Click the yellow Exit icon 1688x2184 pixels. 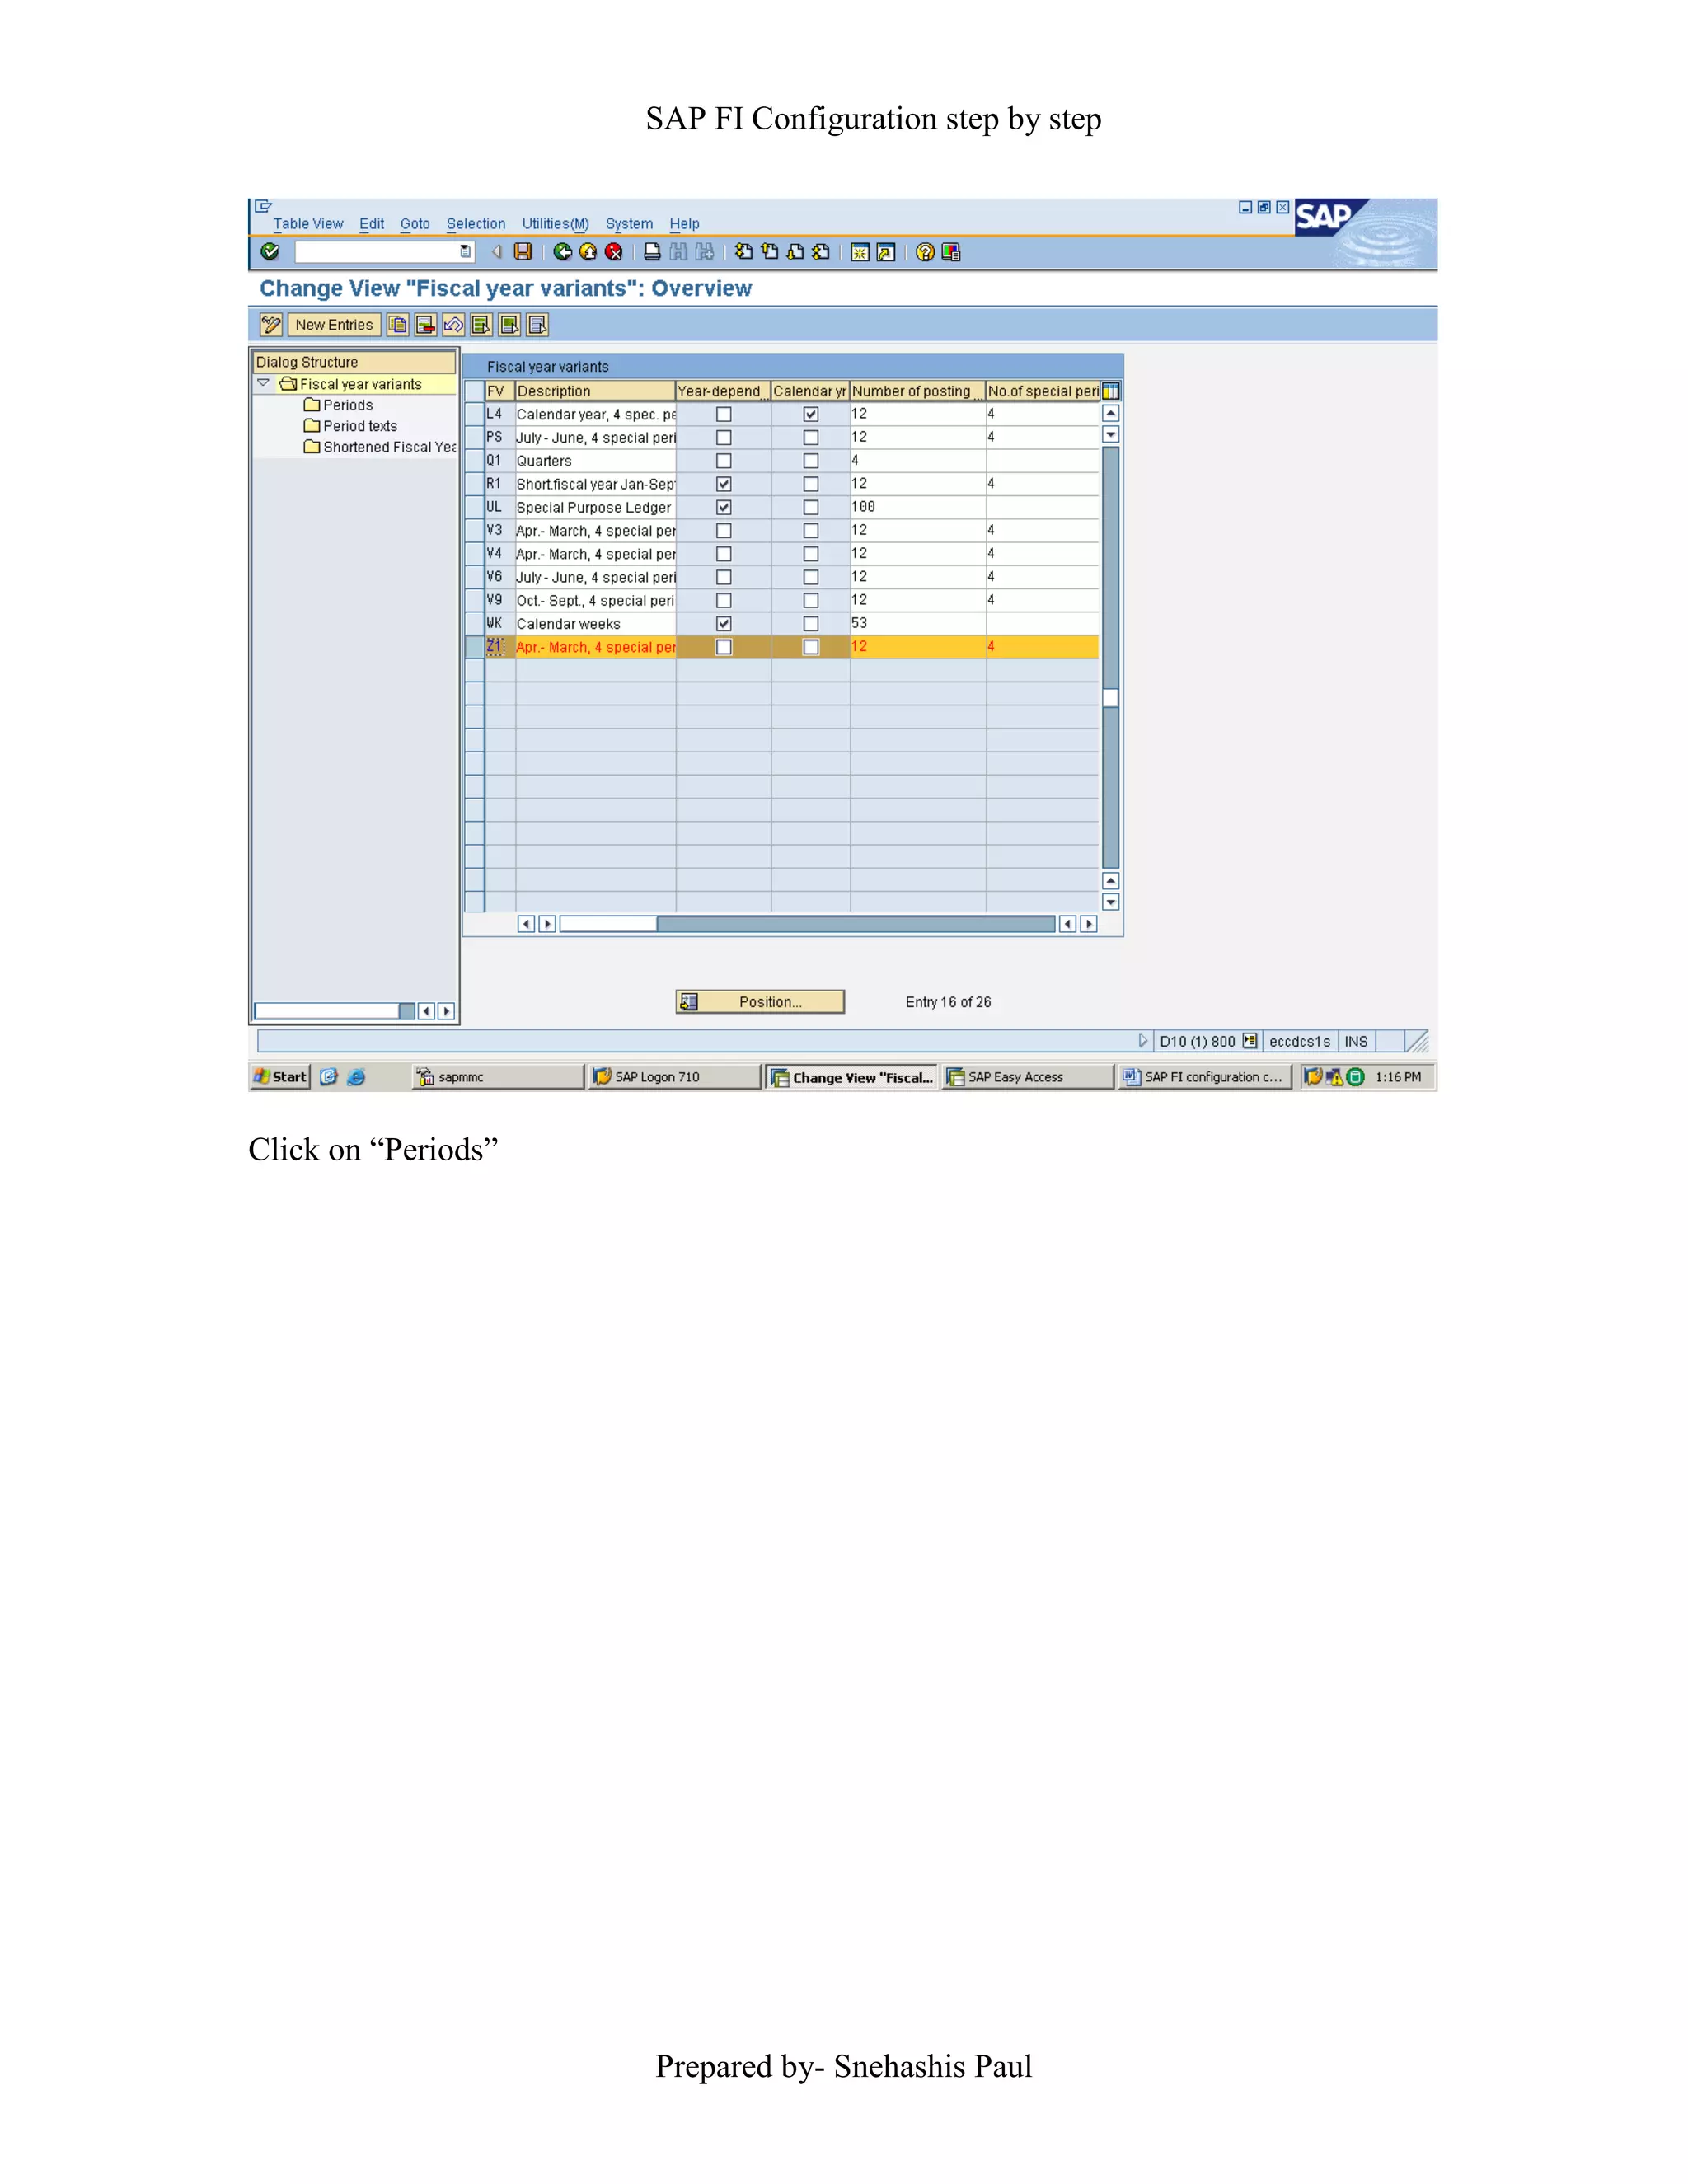coord(588,252)
